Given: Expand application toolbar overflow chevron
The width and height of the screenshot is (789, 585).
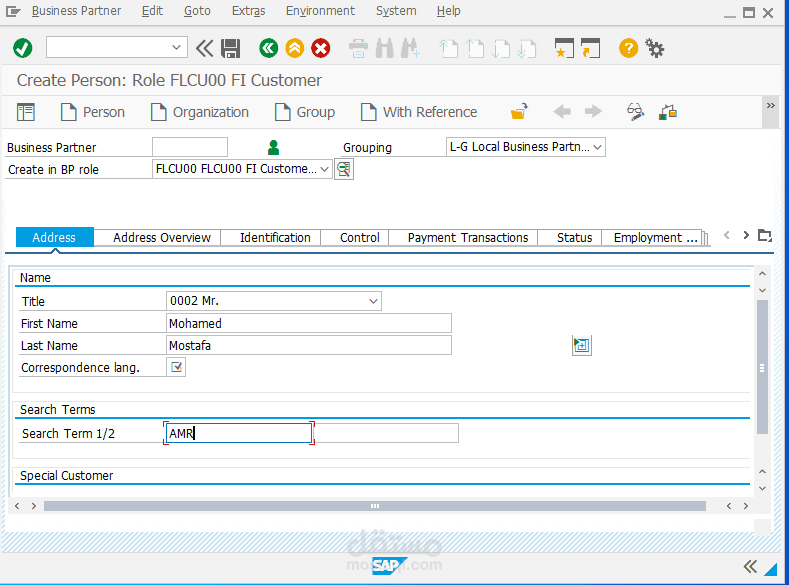Looking at the screenshot, I should coord(770,106).
